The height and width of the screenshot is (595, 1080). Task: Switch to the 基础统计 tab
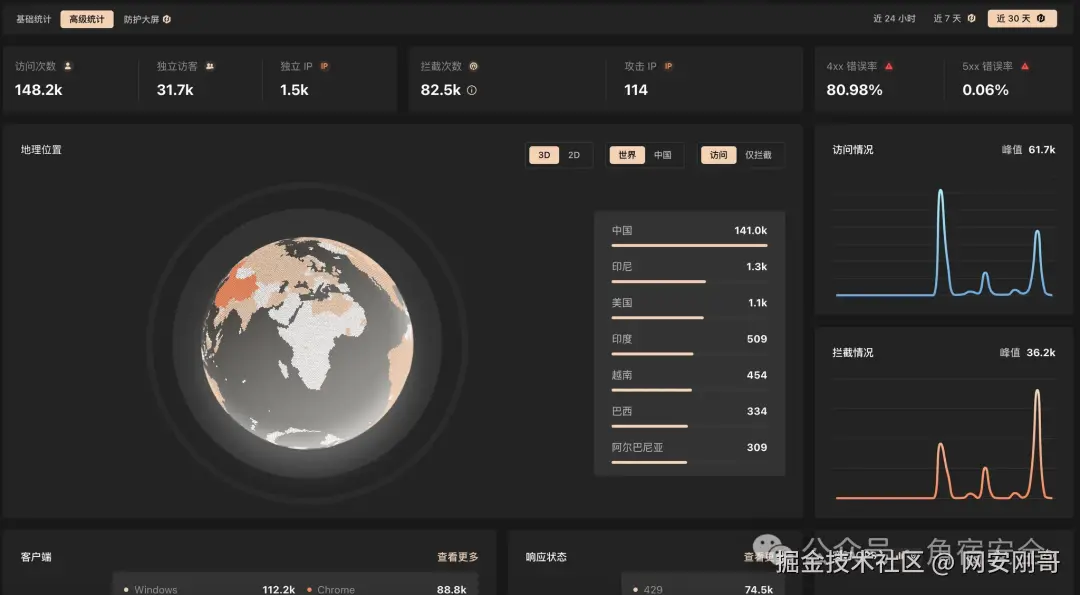[x=32, y=18]
